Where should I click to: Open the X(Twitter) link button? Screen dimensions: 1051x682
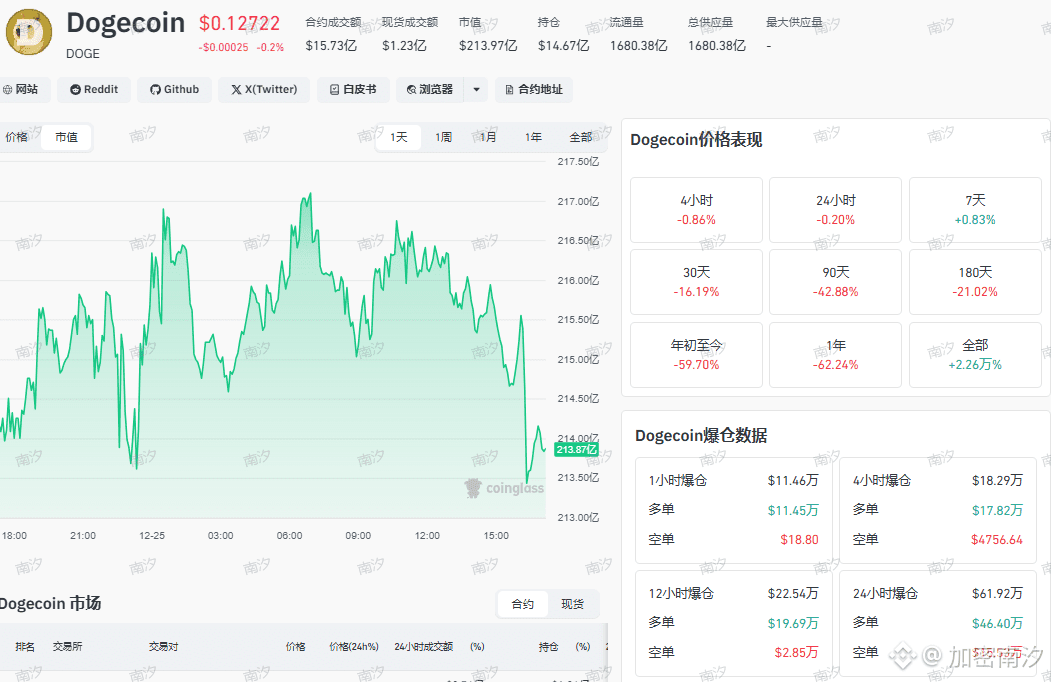[263, 89]
